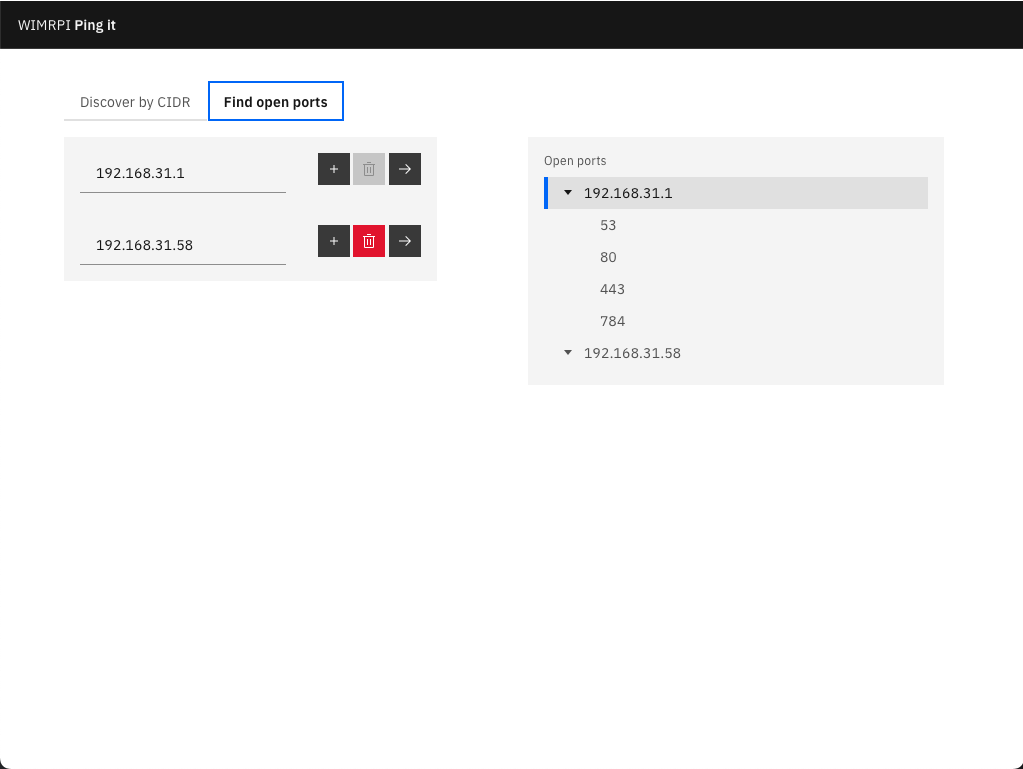Select port 784 in open ports tree
The height and width of the screenshot is (769, 1023).
coord(736,321)
